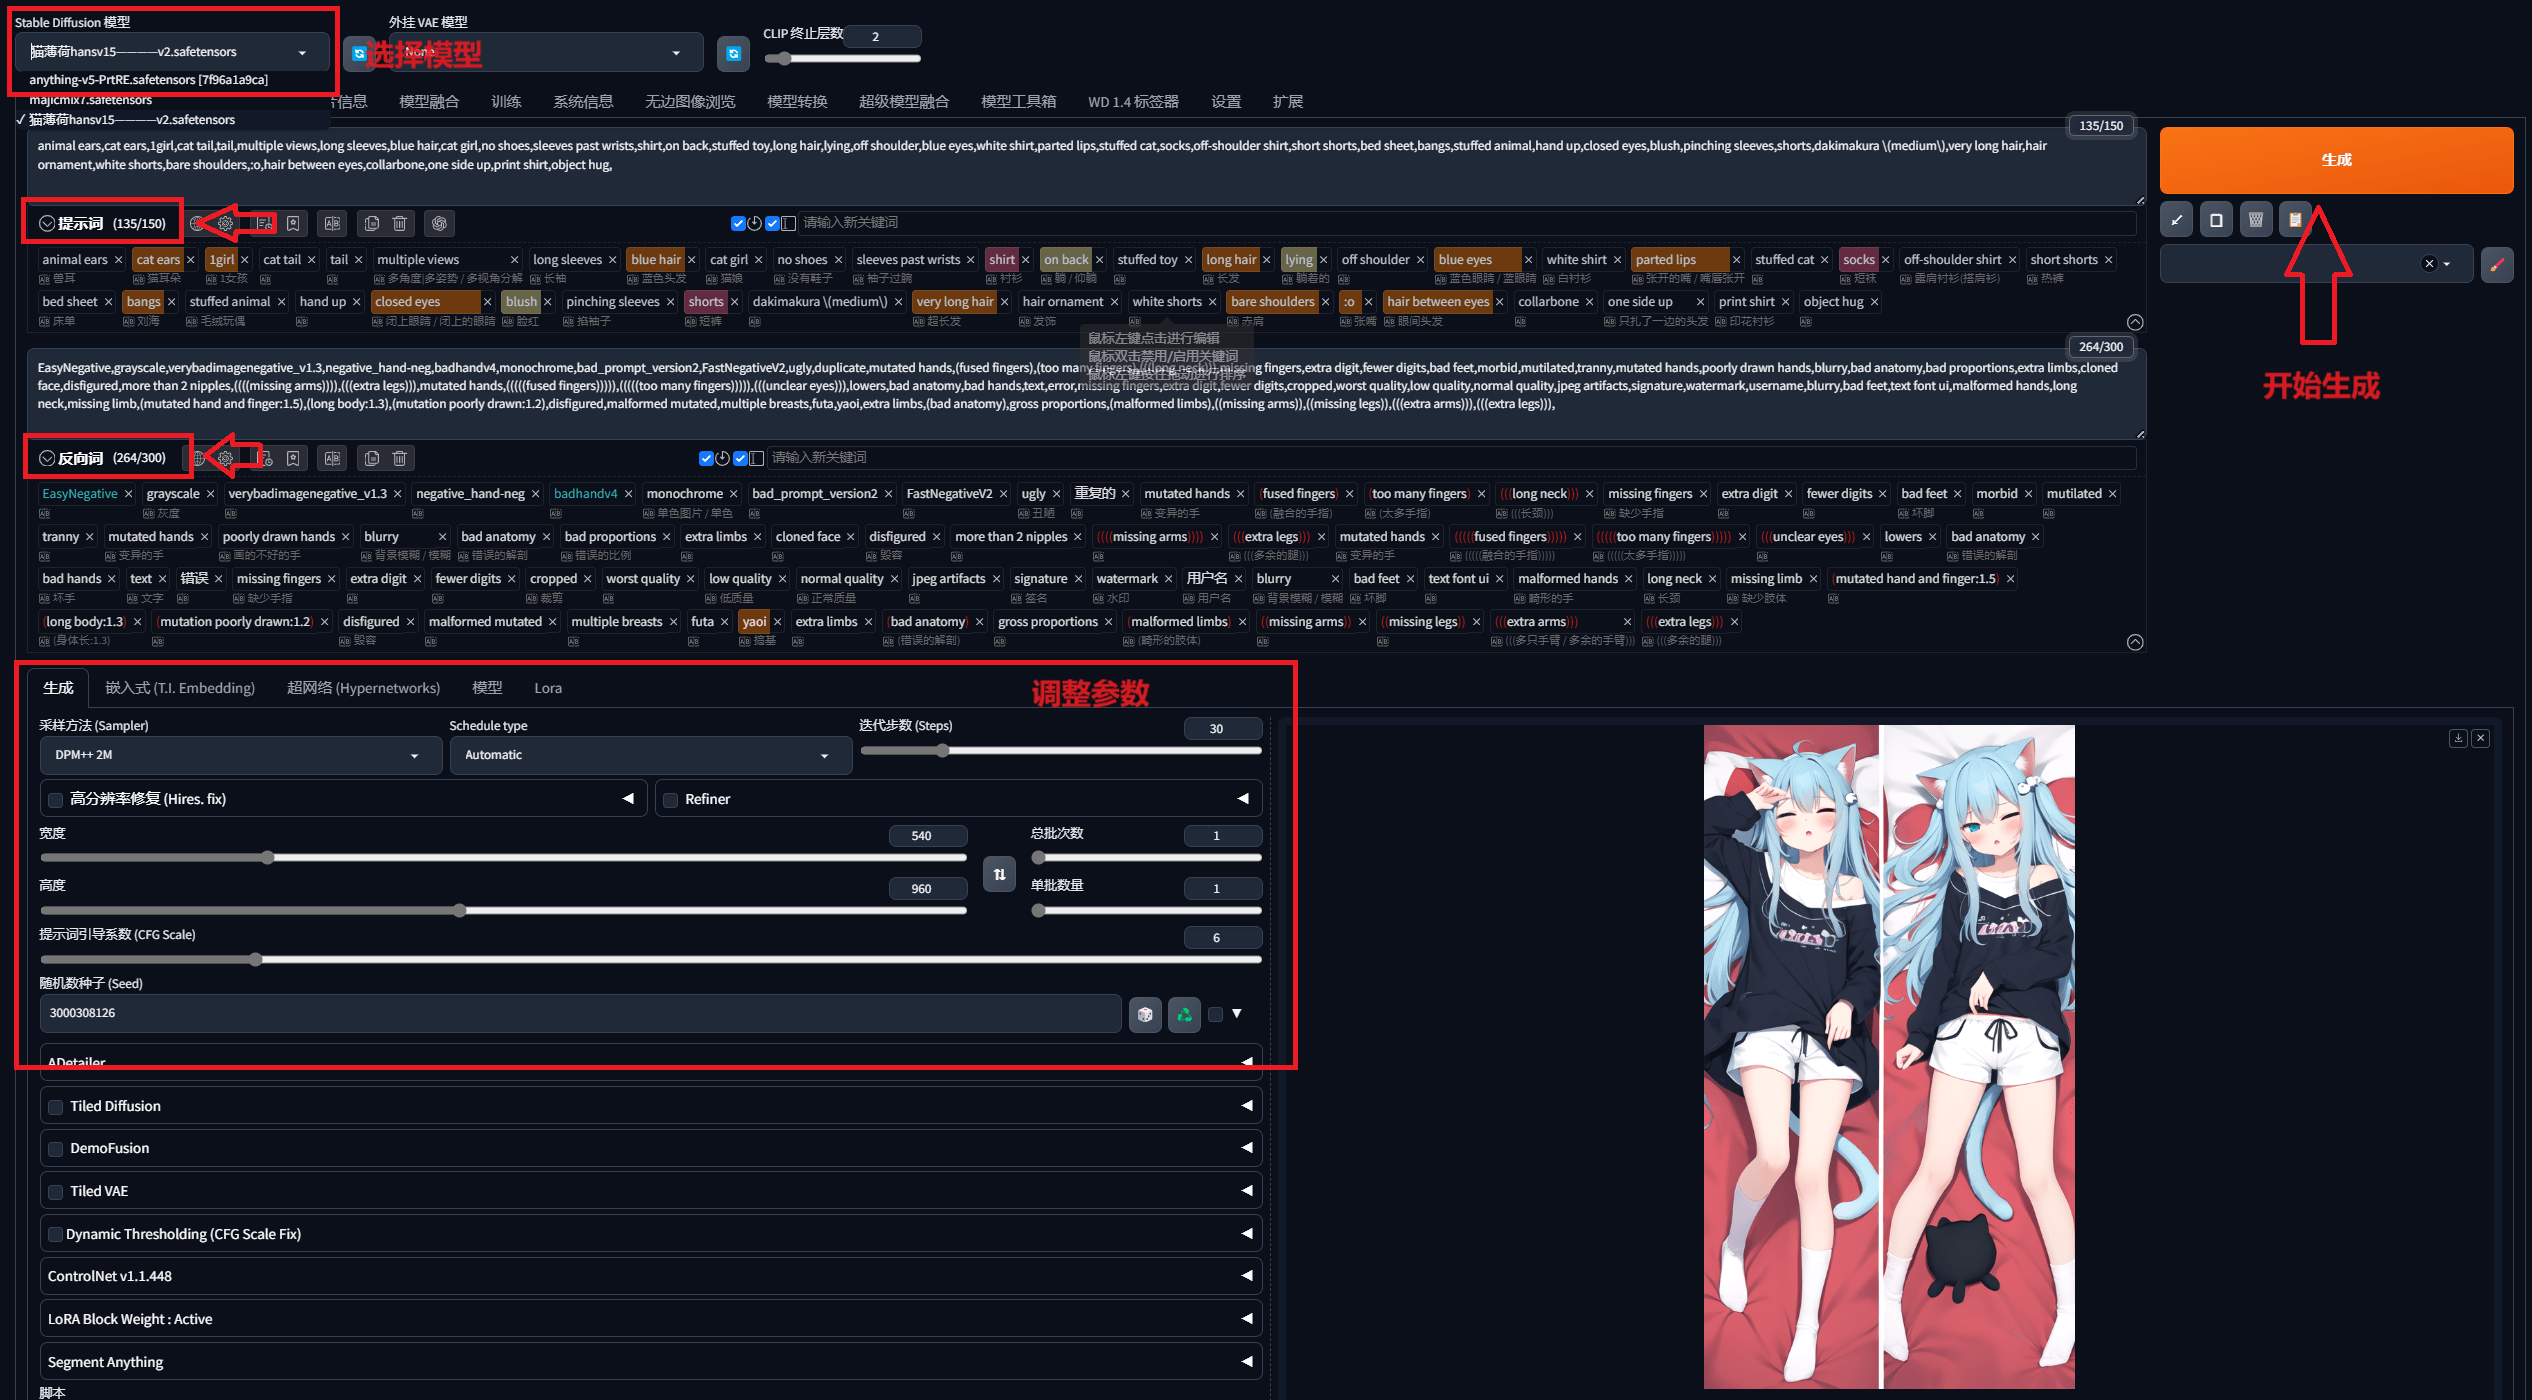The width and height of the screenshot is (2532, 1400).
Task: Translate negative prompt with A|B icon
Action: [x=332, y=458]
